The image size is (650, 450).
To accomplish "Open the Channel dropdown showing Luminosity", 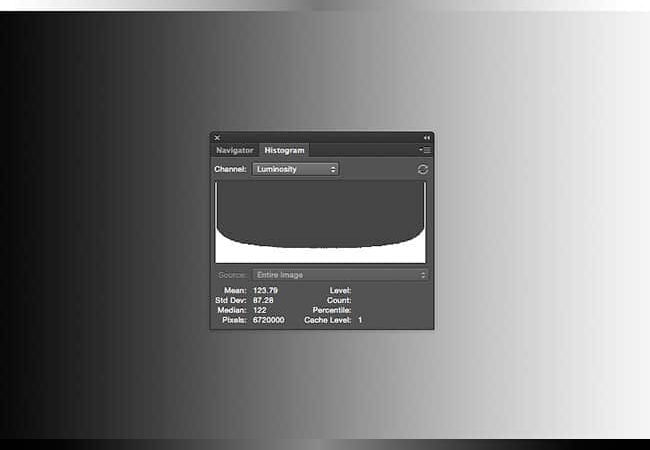I will tap(296, 169).
